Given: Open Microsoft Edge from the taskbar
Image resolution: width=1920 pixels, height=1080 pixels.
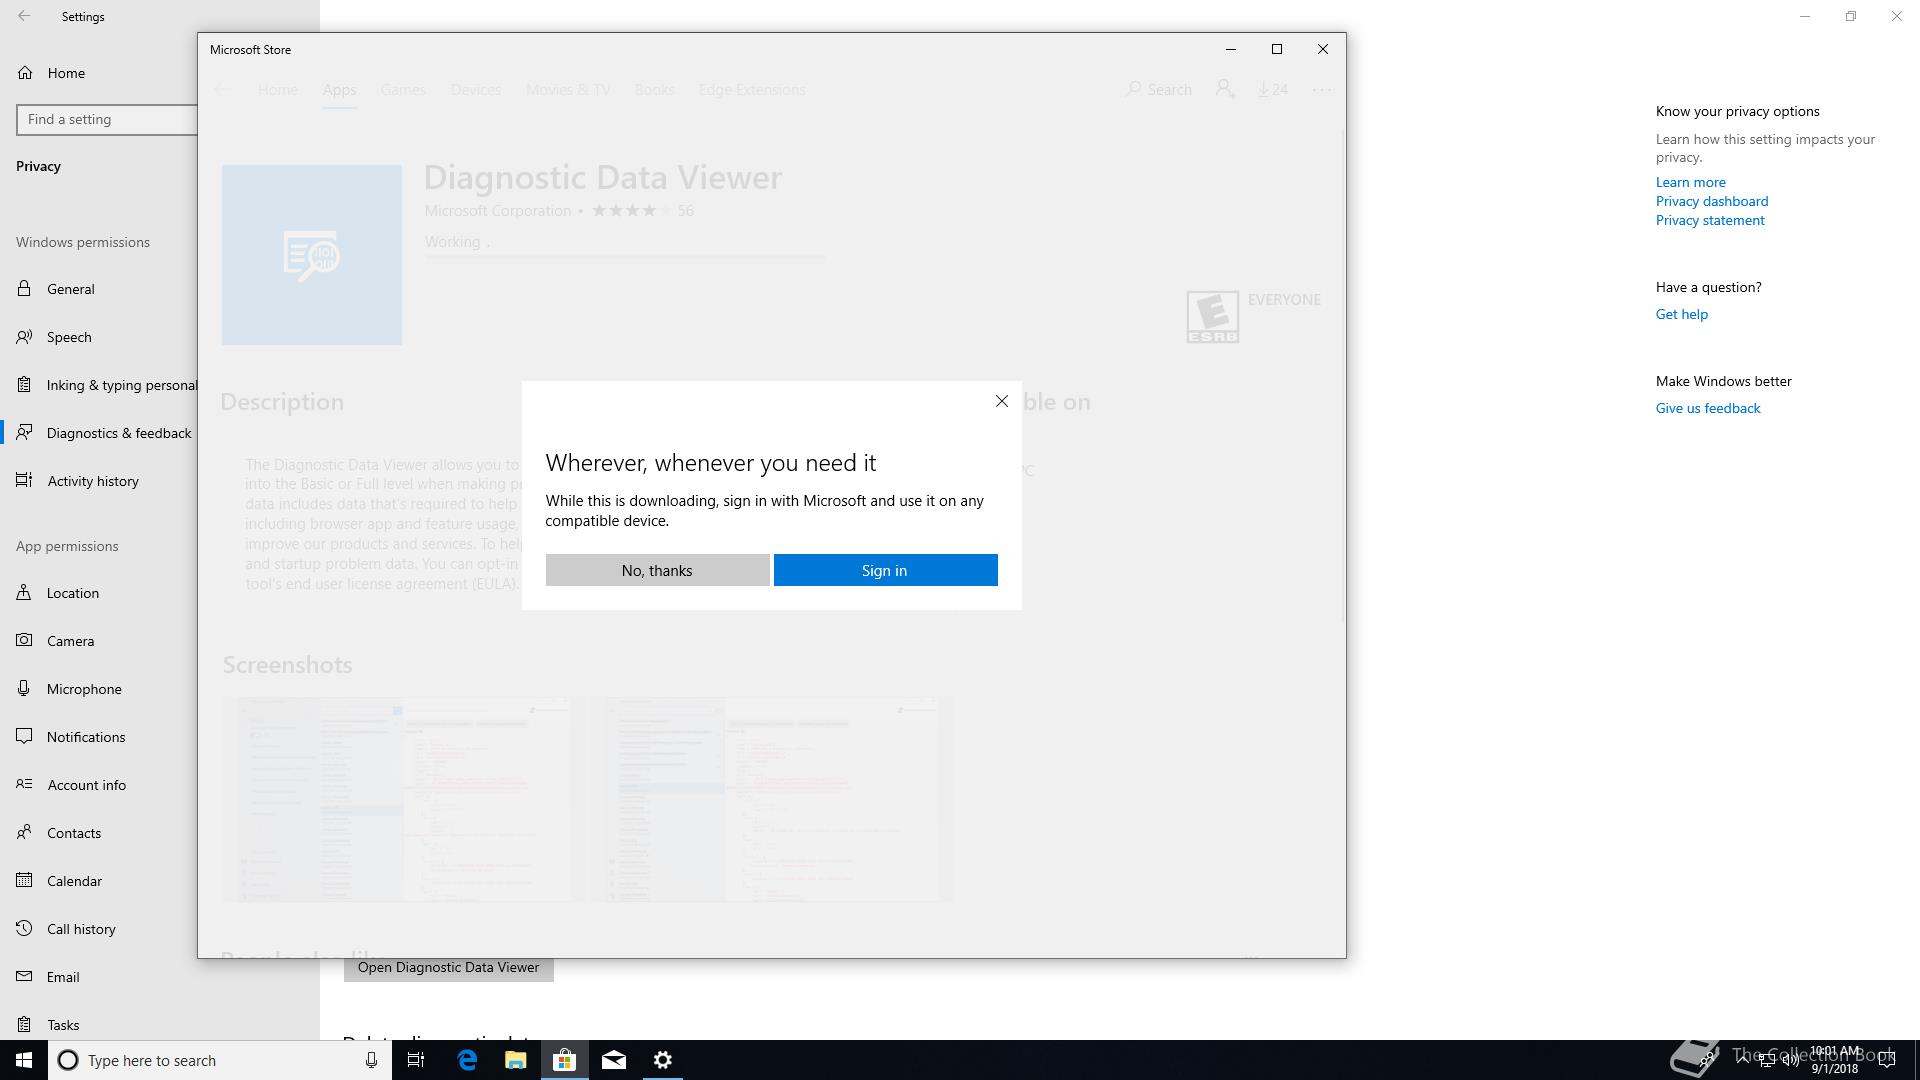Looking at the screenshot, I should 467,1060.
